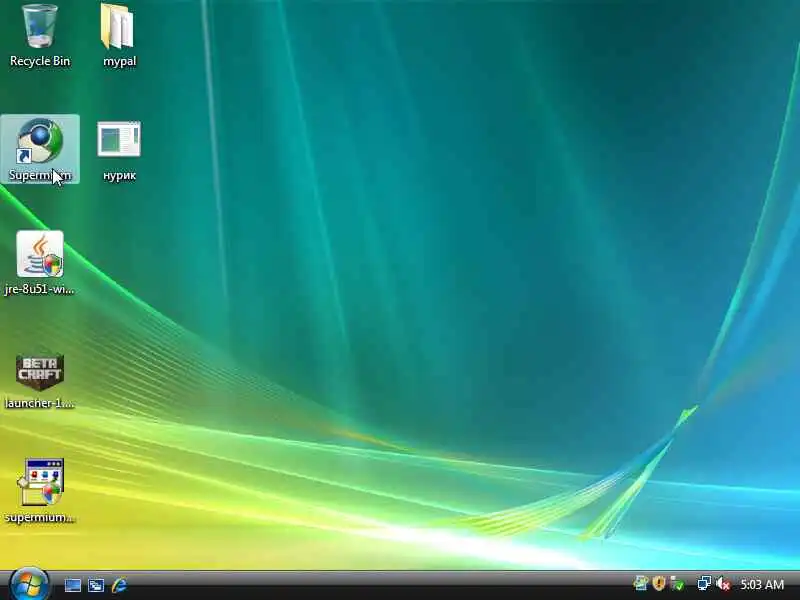Click Switch between windows quick launch icon
This screenshot has height=600, width=800.
96,585
